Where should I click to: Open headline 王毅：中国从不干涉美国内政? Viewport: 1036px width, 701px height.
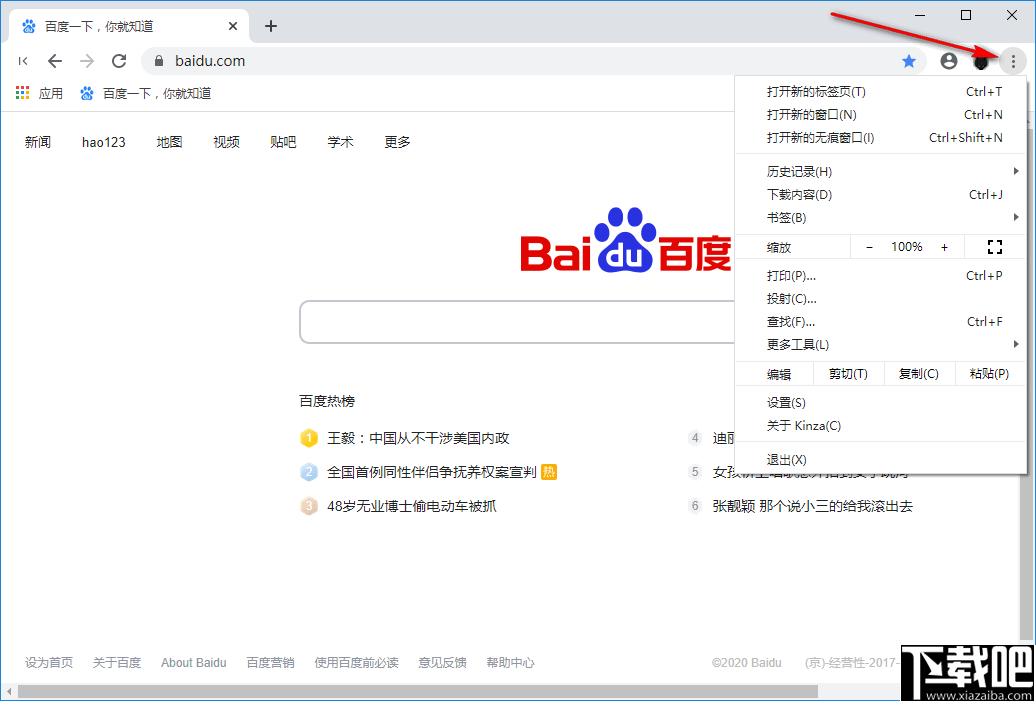pyautogui.click(x=418, y=438)
